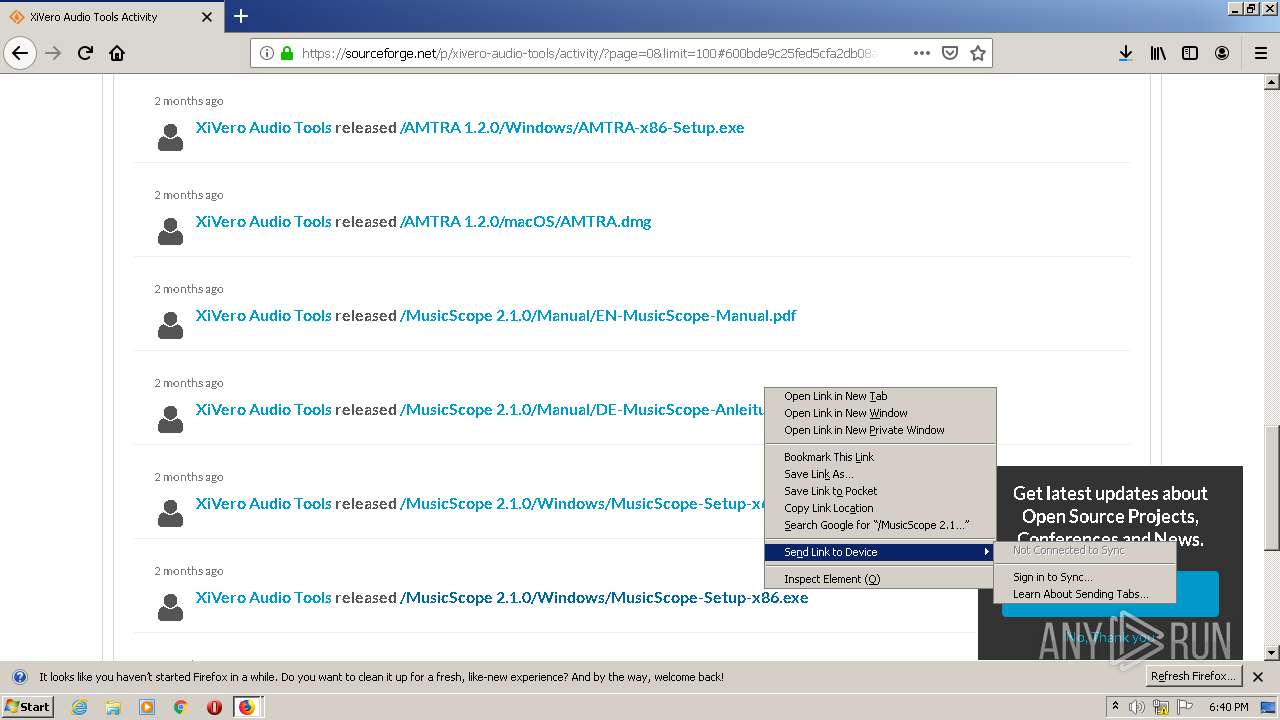The width and height of the screenshot is (1280, 720).
Task: Save page to Pocket icon
Action: [950, 53]
